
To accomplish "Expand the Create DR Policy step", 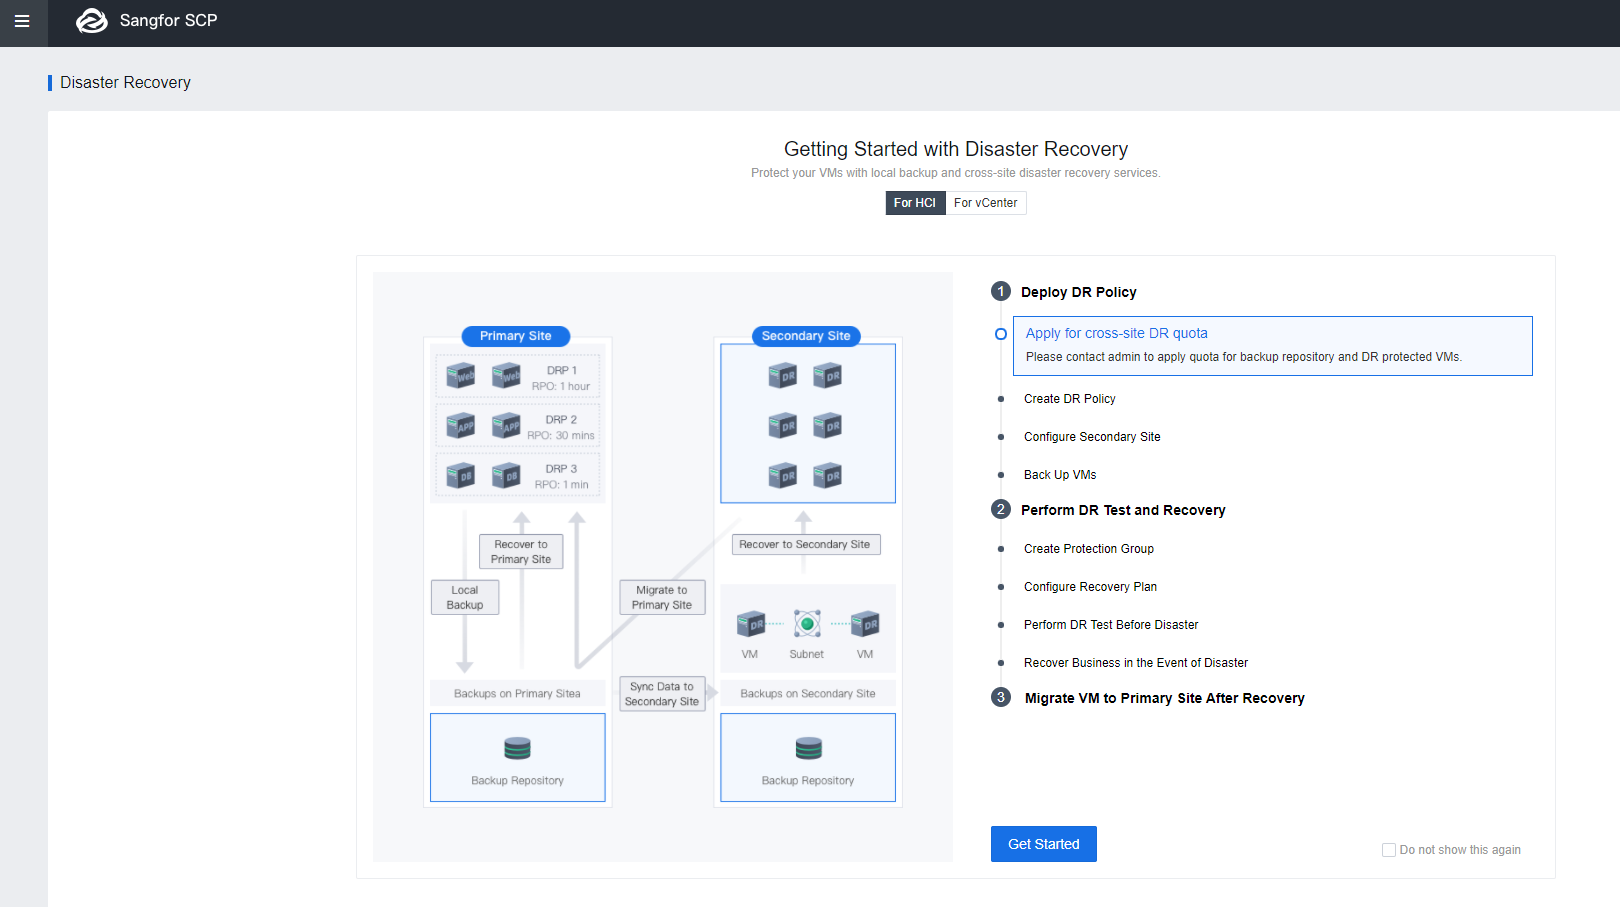I will point(1069,399).
